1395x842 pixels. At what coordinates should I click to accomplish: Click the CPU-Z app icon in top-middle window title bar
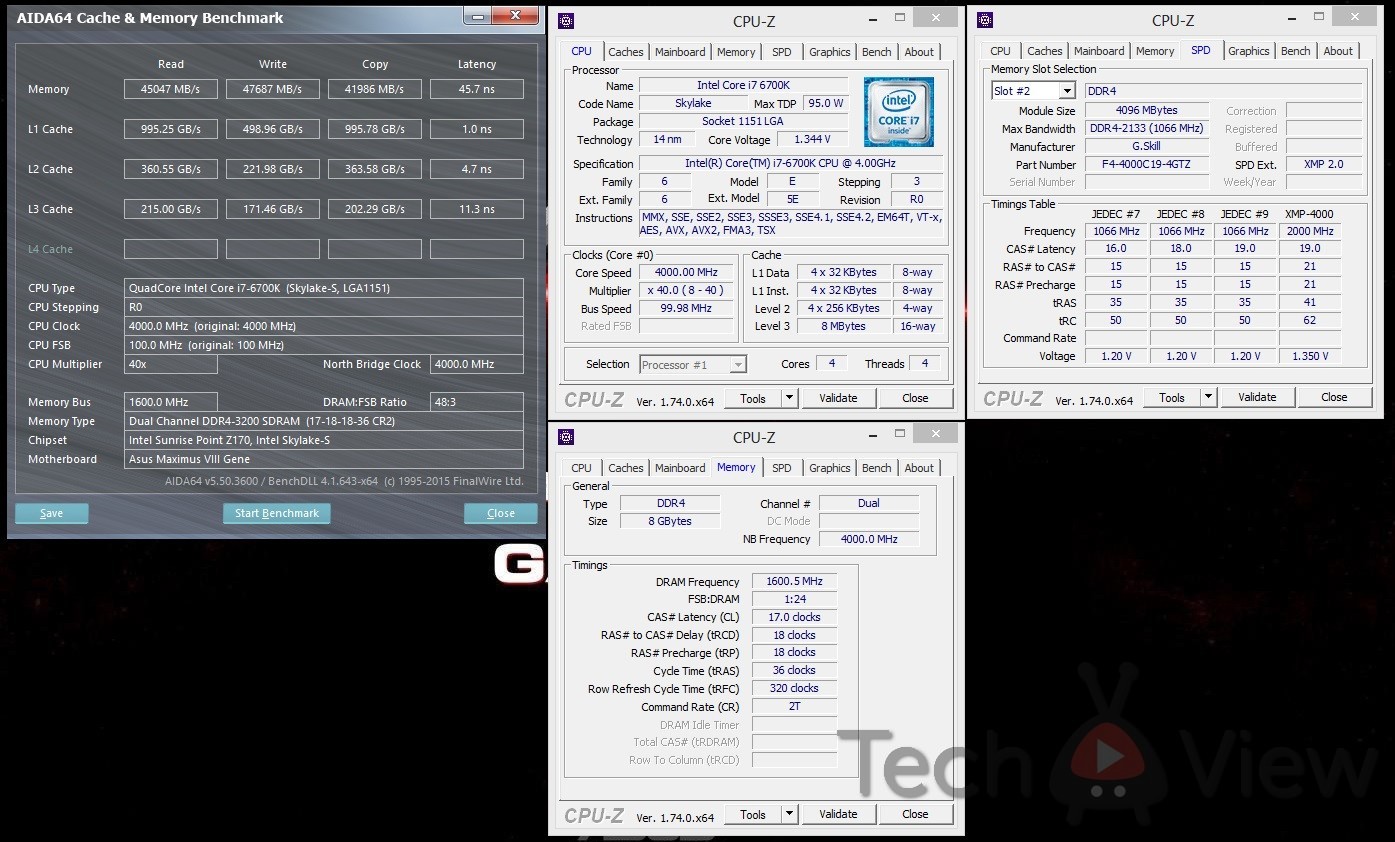[566, 21]
